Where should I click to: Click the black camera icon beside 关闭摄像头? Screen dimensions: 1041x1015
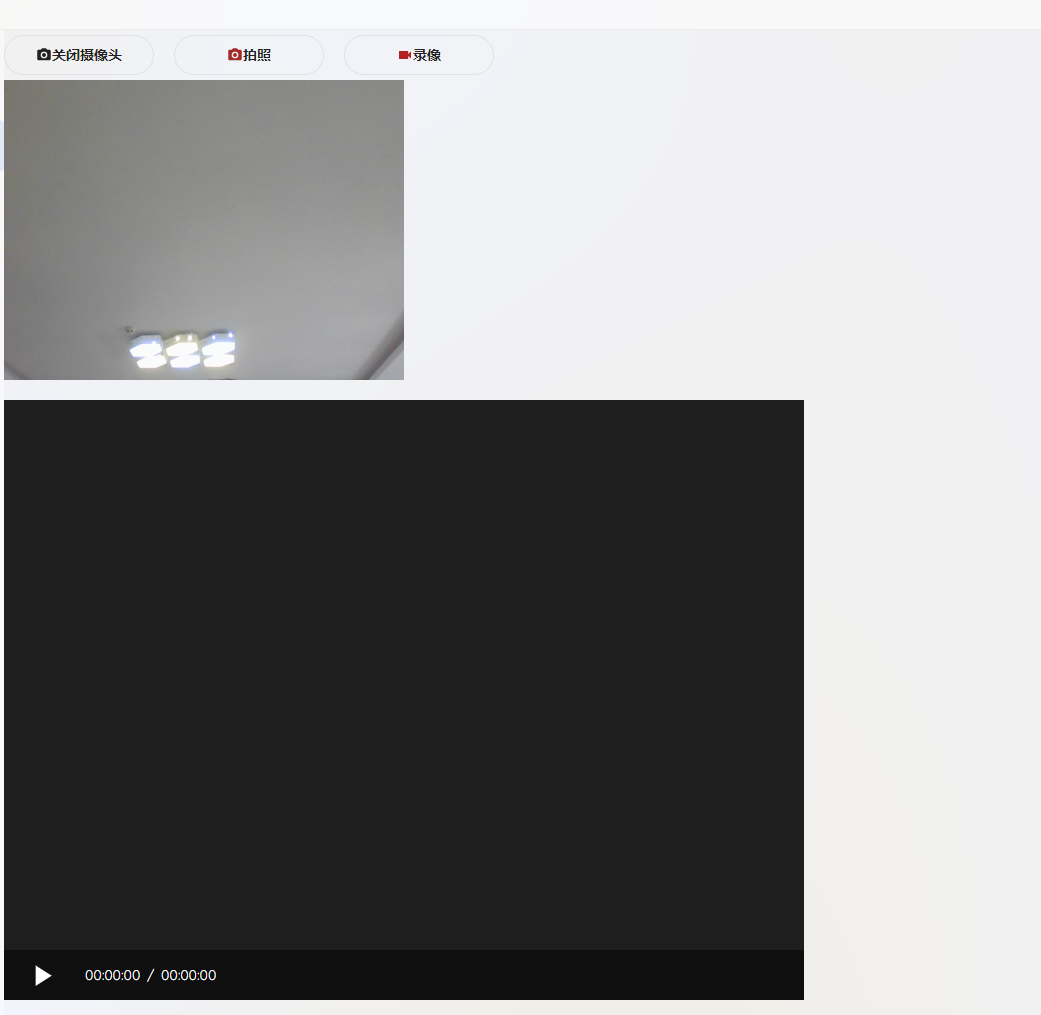pos(44,54)
